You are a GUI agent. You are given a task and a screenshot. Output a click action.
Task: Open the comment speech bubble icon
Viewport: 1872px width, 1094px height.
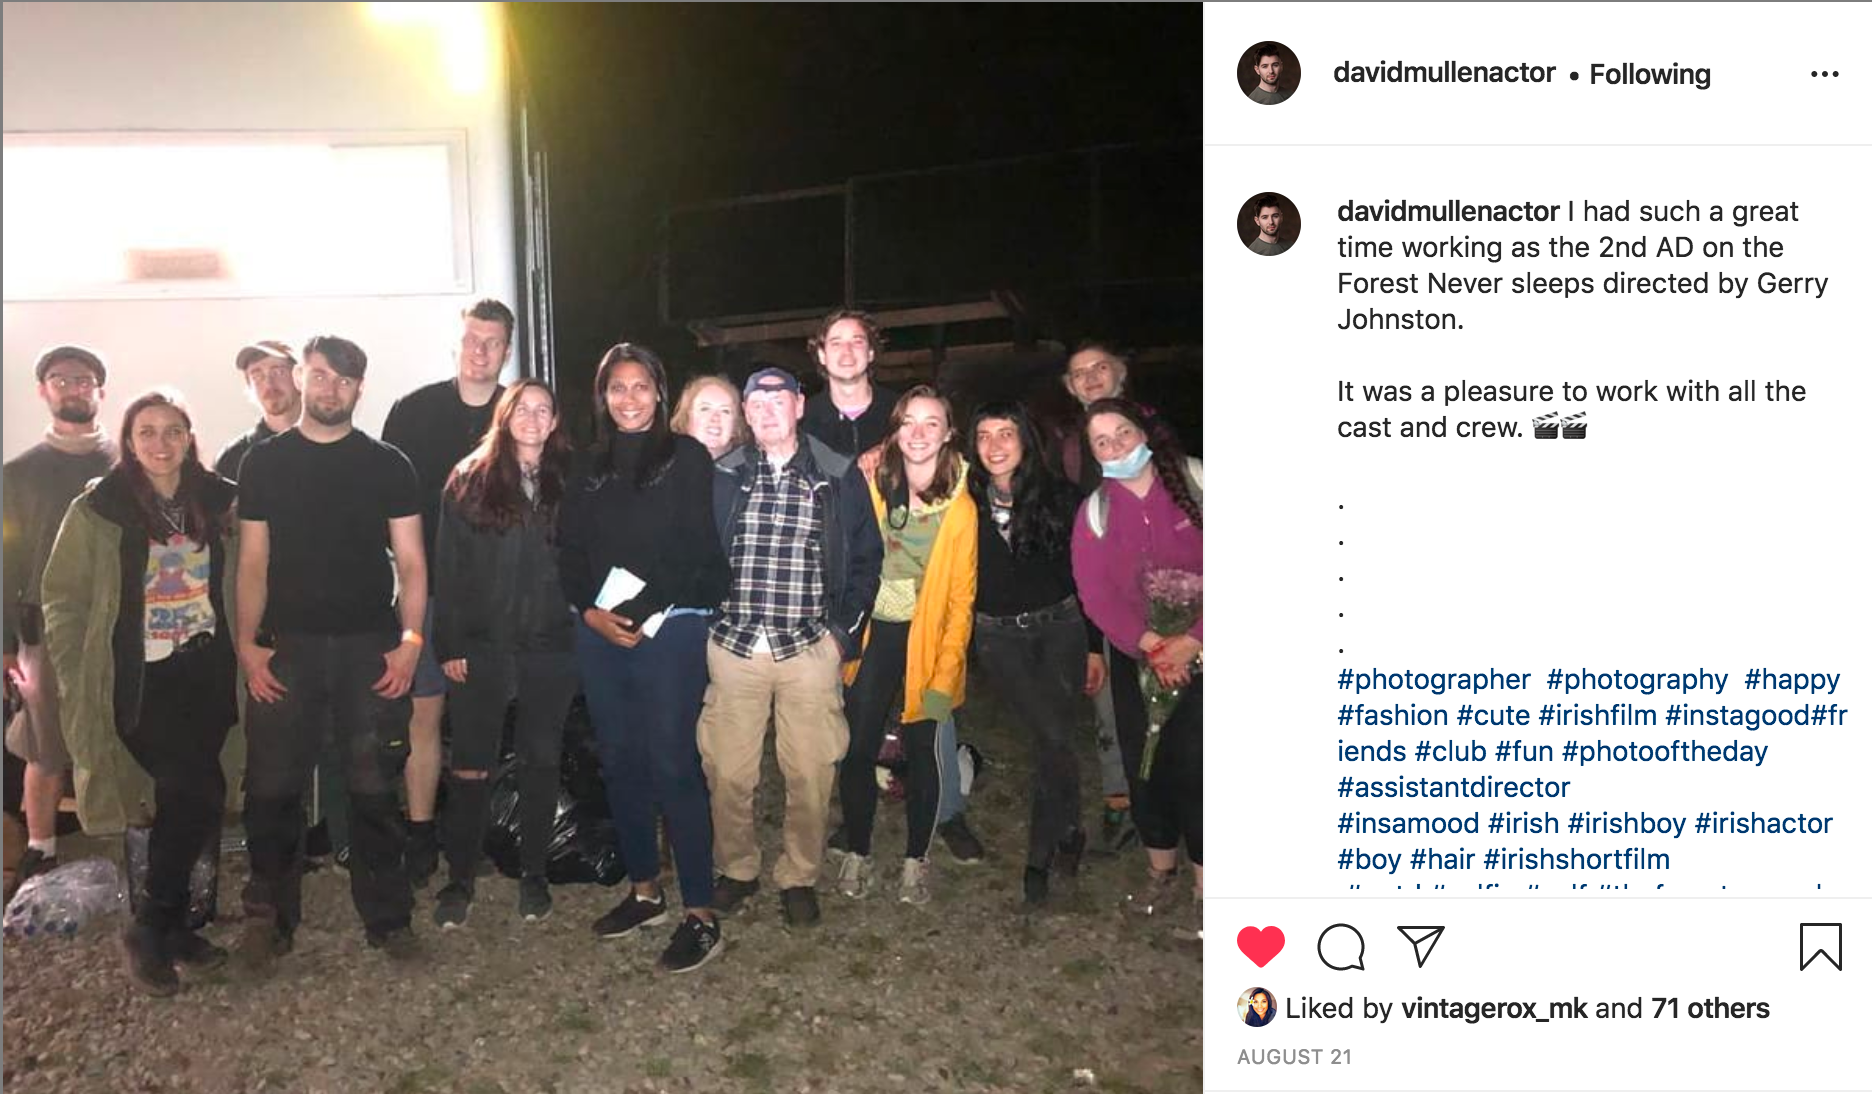[1340, 946]
